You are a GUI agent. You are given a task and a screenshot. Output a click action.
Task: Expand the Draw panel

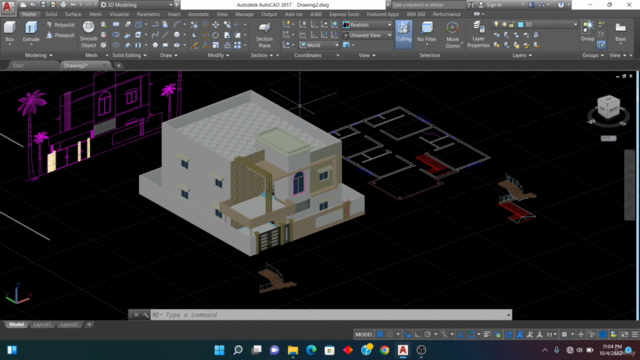pos(169,55)
